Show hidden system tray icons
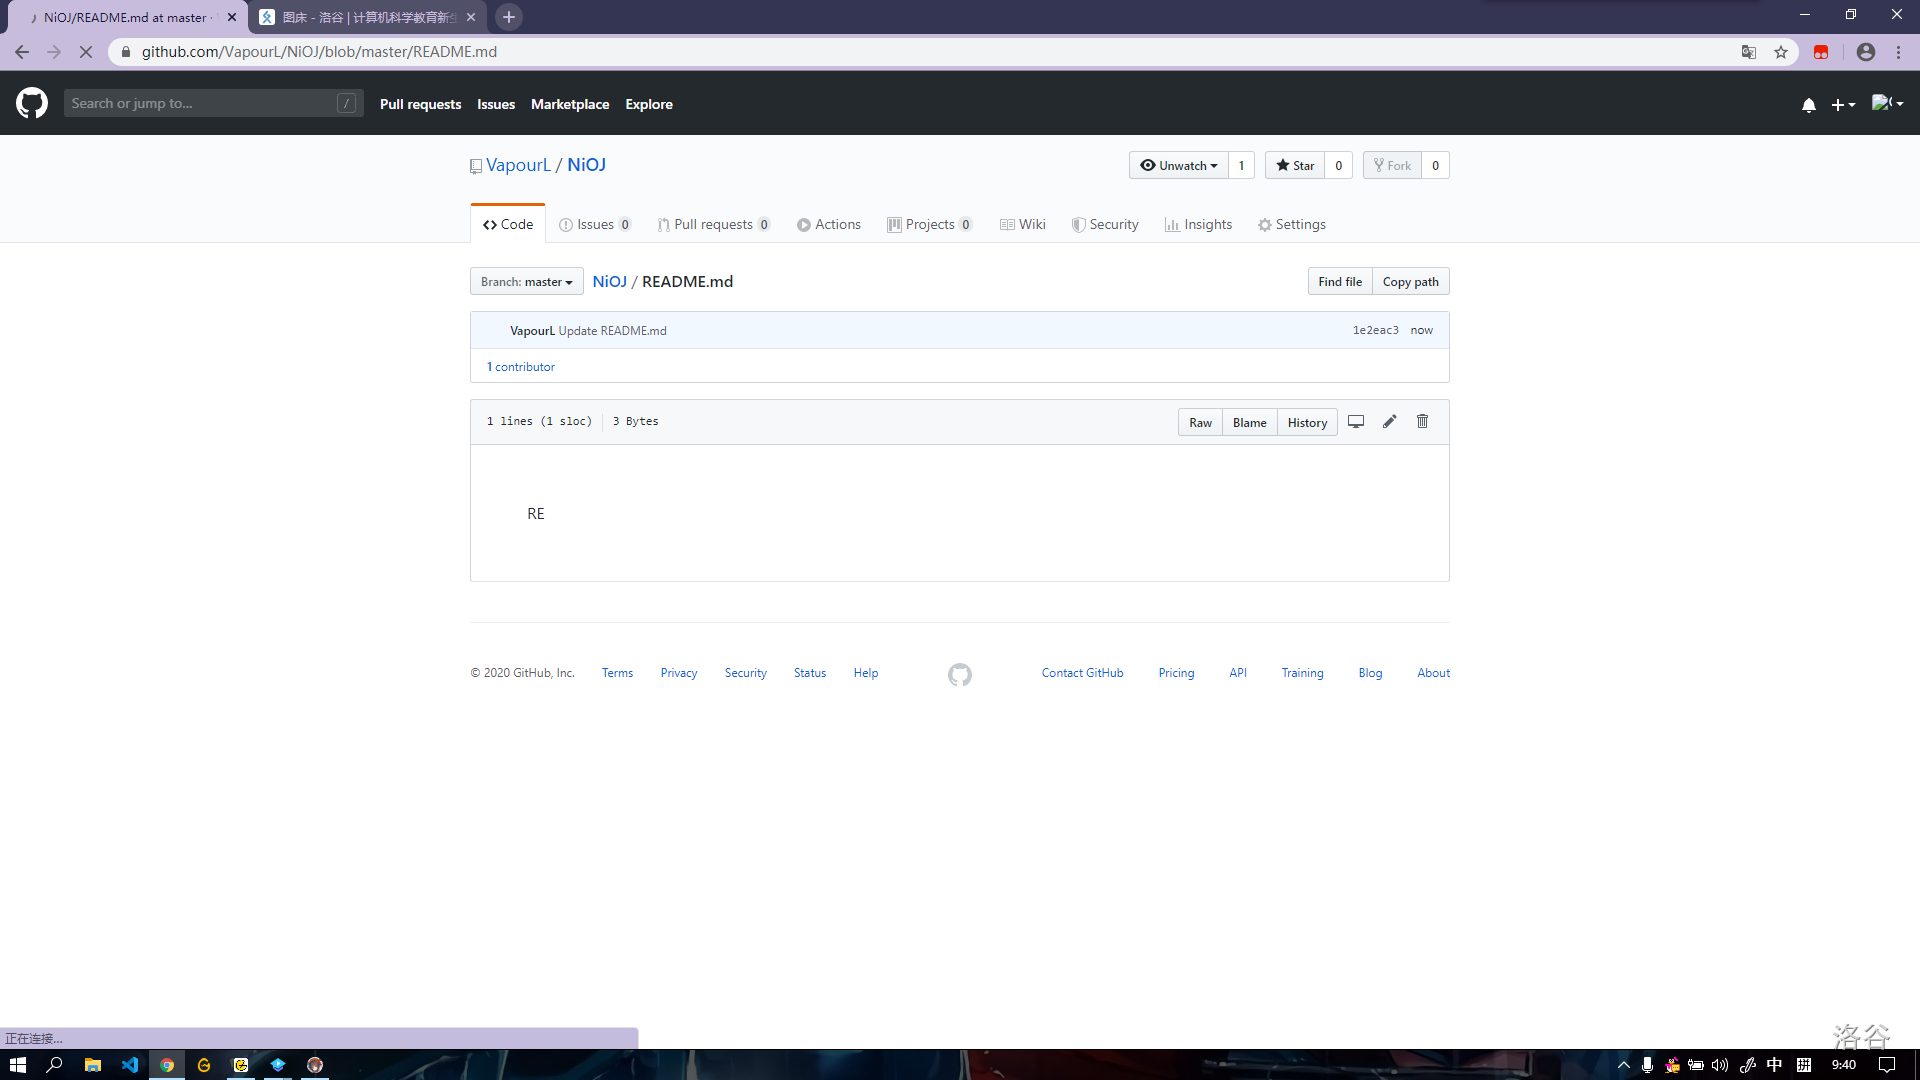The width and height of the screenshot is (1920, 1080). pyautogui.click(x=1624, y=1065)
